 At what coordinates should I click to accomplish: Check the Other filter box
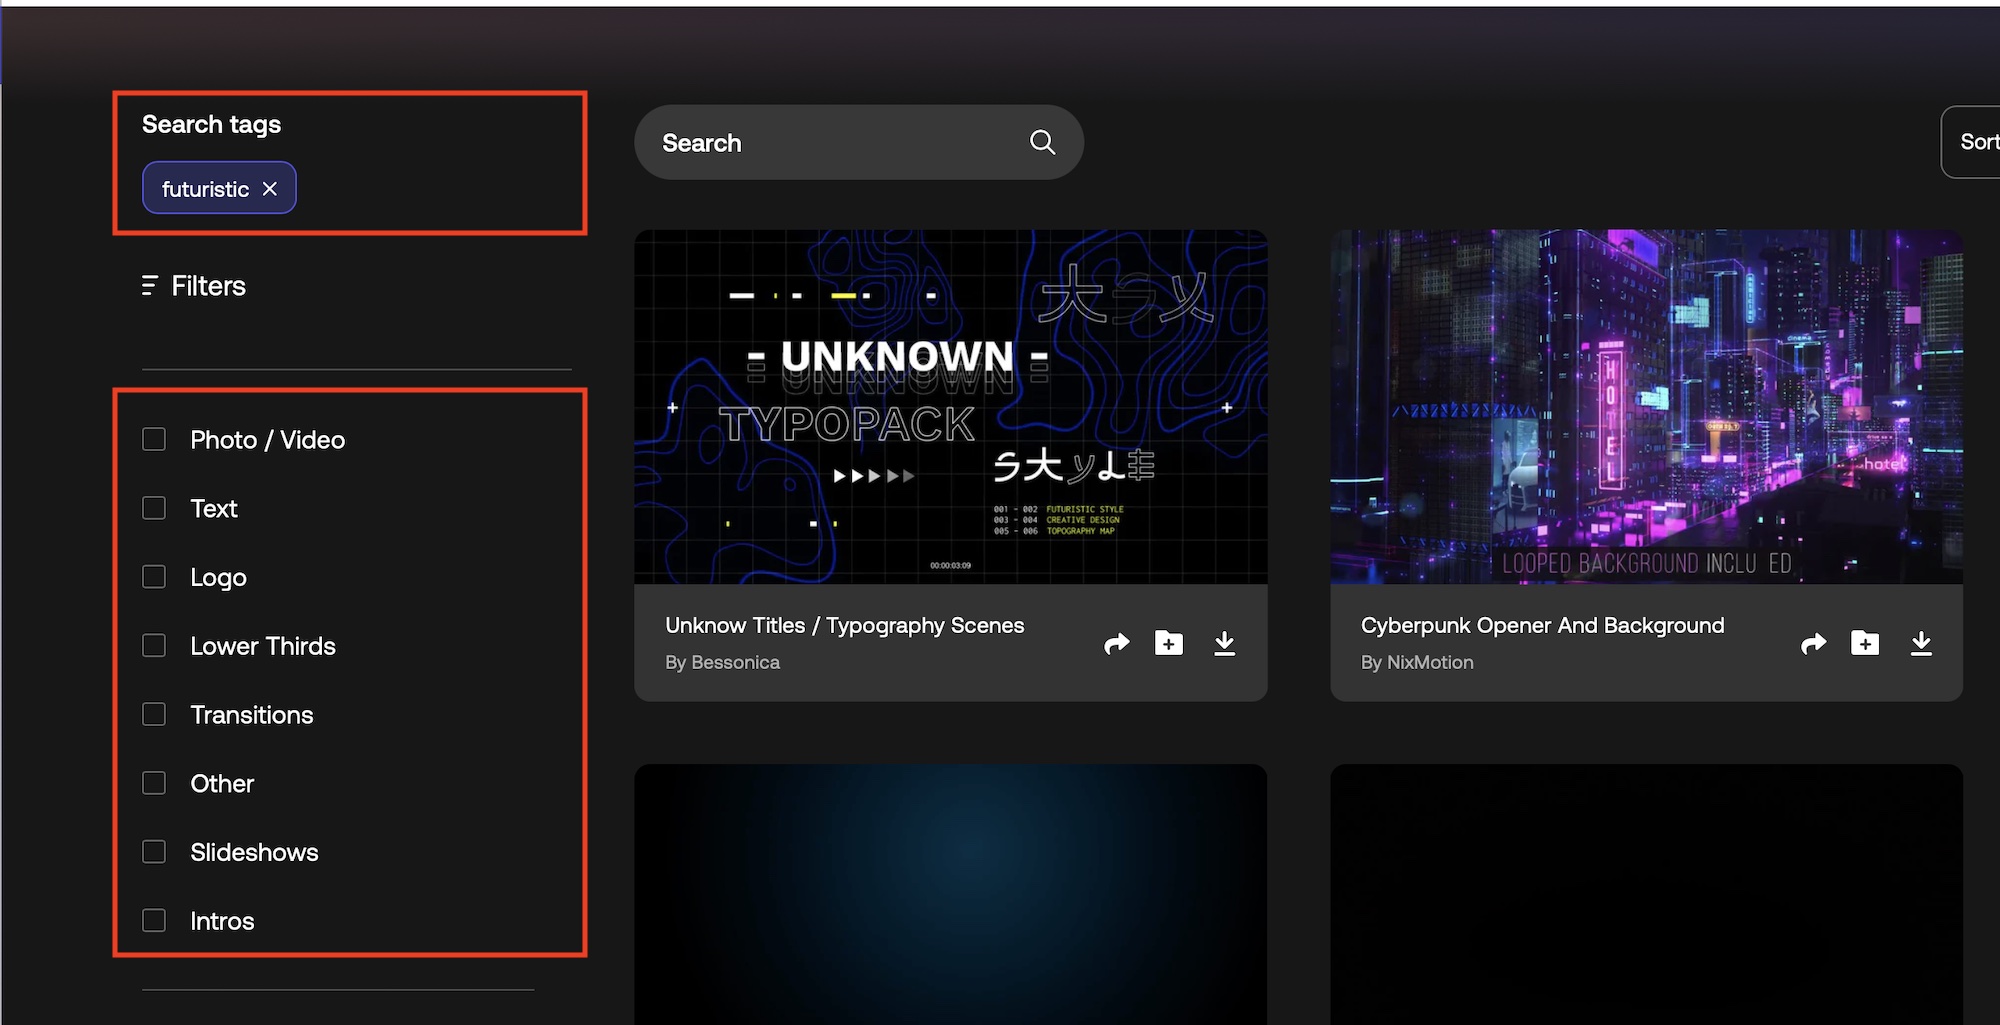pos(154,783)
